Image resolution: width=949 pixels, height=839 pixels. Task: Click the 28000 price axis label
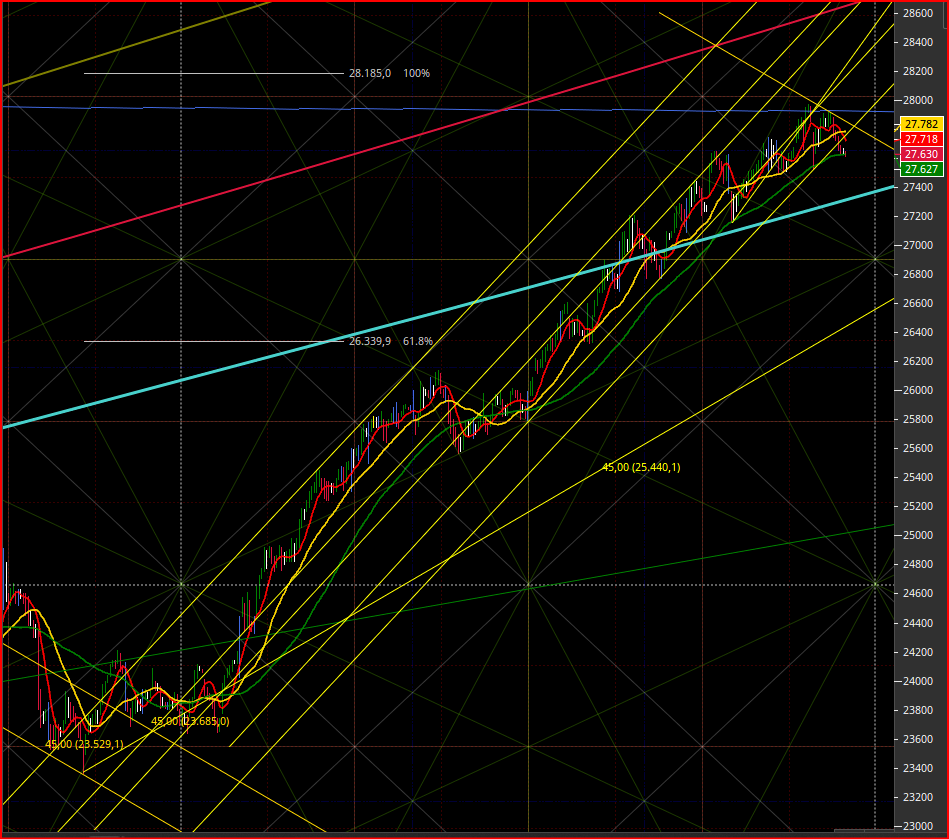pos(918,100)
